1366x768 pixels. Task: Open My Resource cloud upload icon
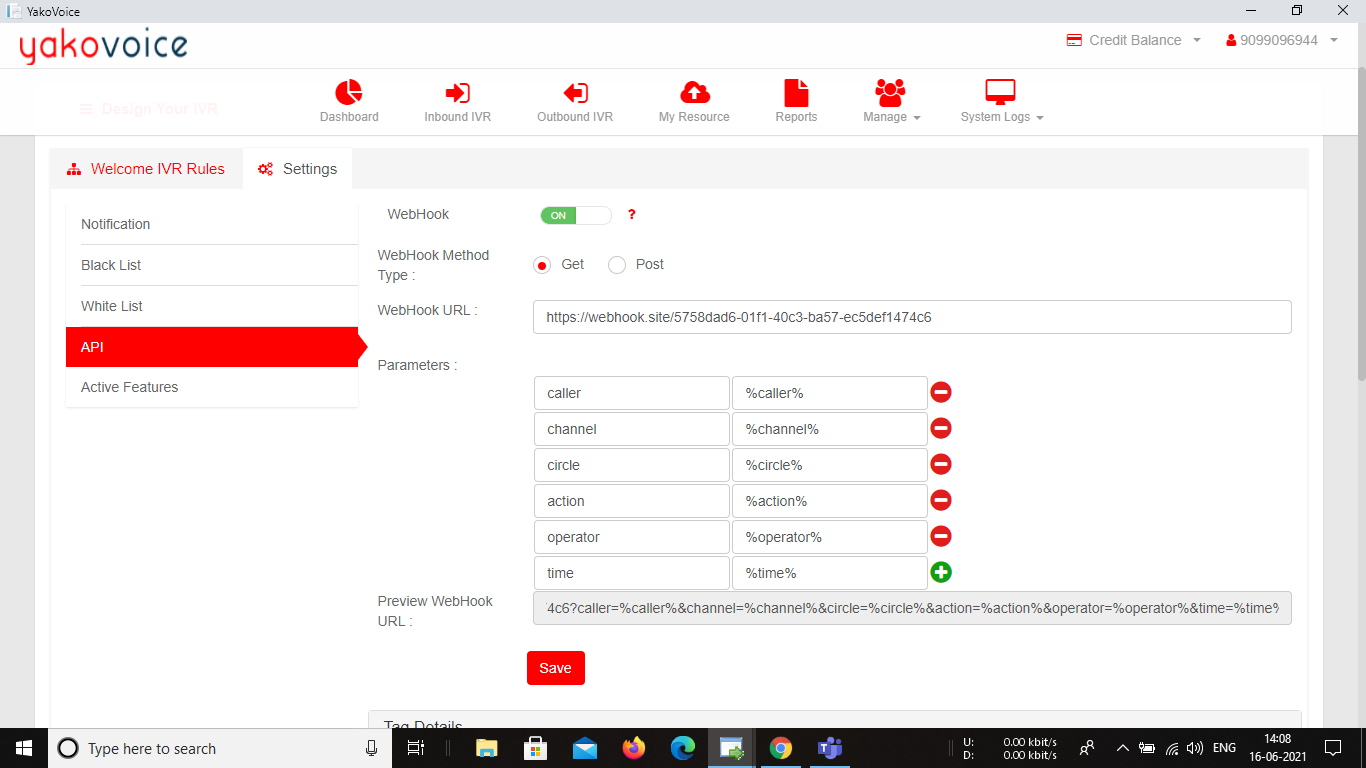tap(694, 94)
